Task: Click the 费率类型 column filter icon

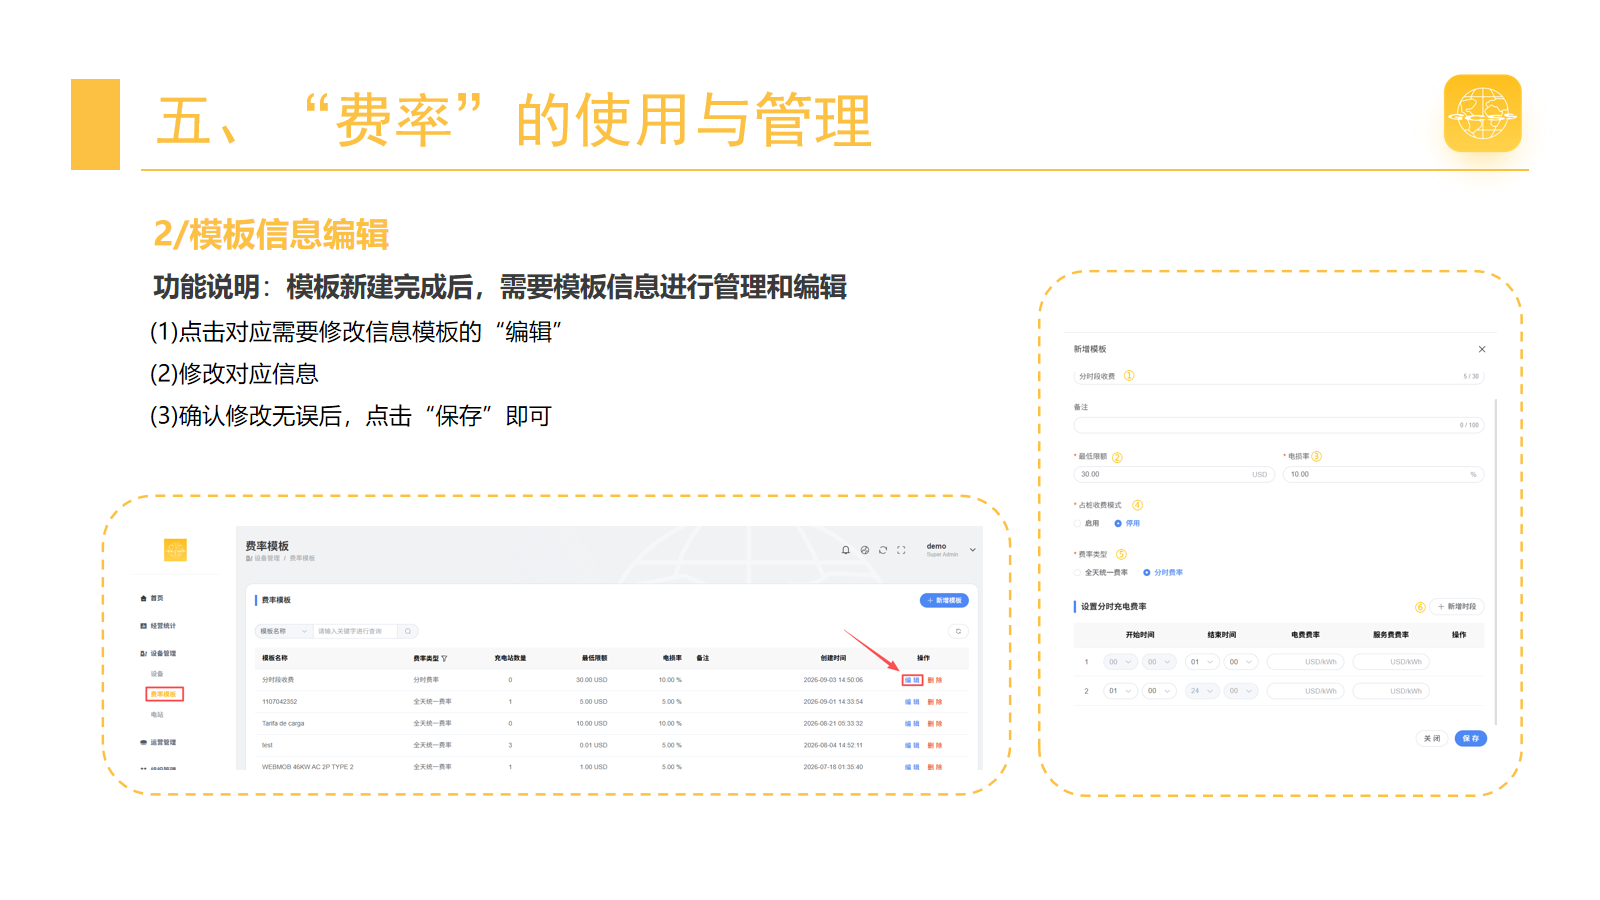Action: click(x=444, y=658)
